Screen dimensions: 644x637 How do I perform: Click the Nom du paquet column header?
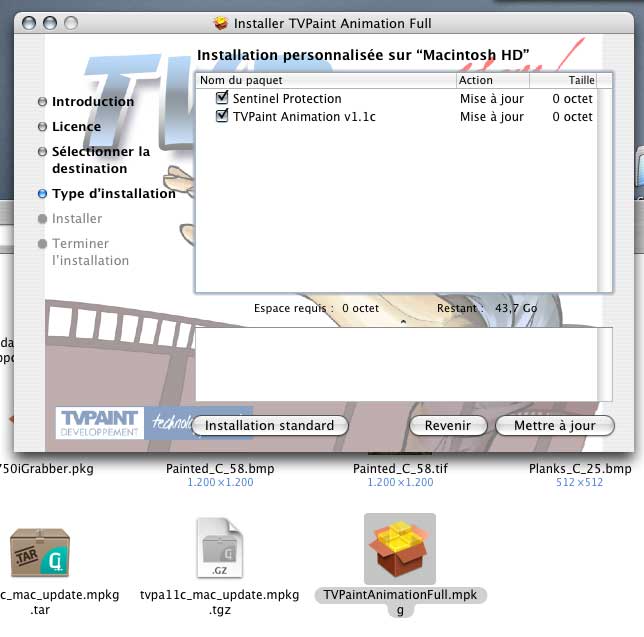coord(326,80)
